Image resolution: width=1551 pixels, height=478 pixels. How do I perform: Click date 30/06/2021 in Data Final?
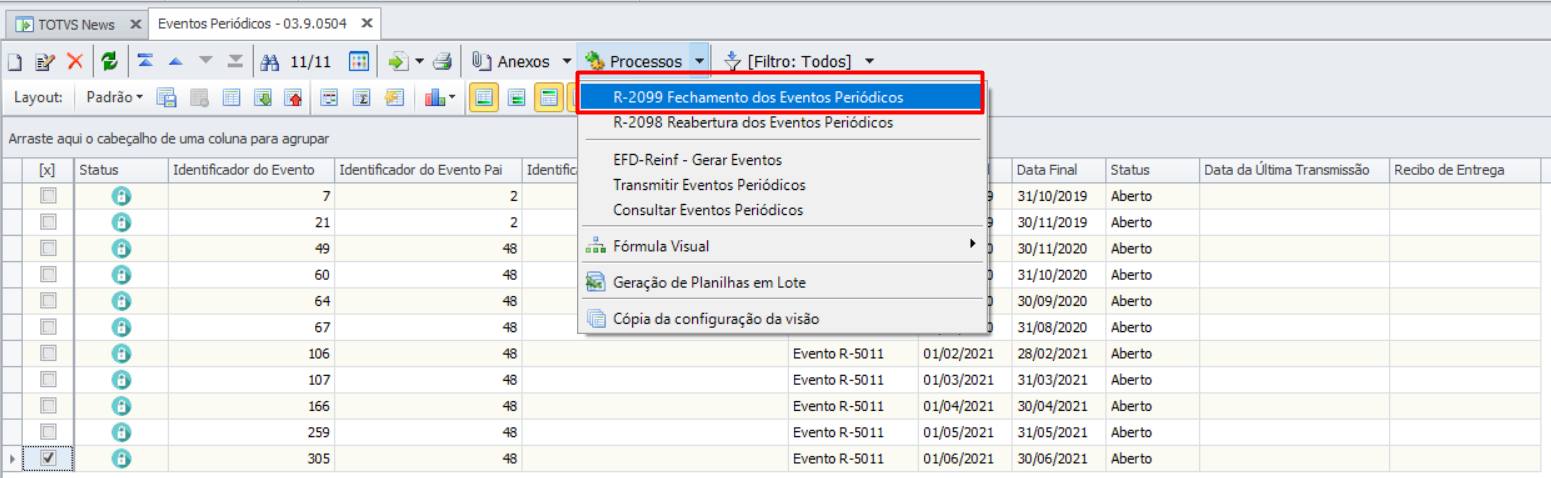pyautogui.click(x=1058, y=458)
